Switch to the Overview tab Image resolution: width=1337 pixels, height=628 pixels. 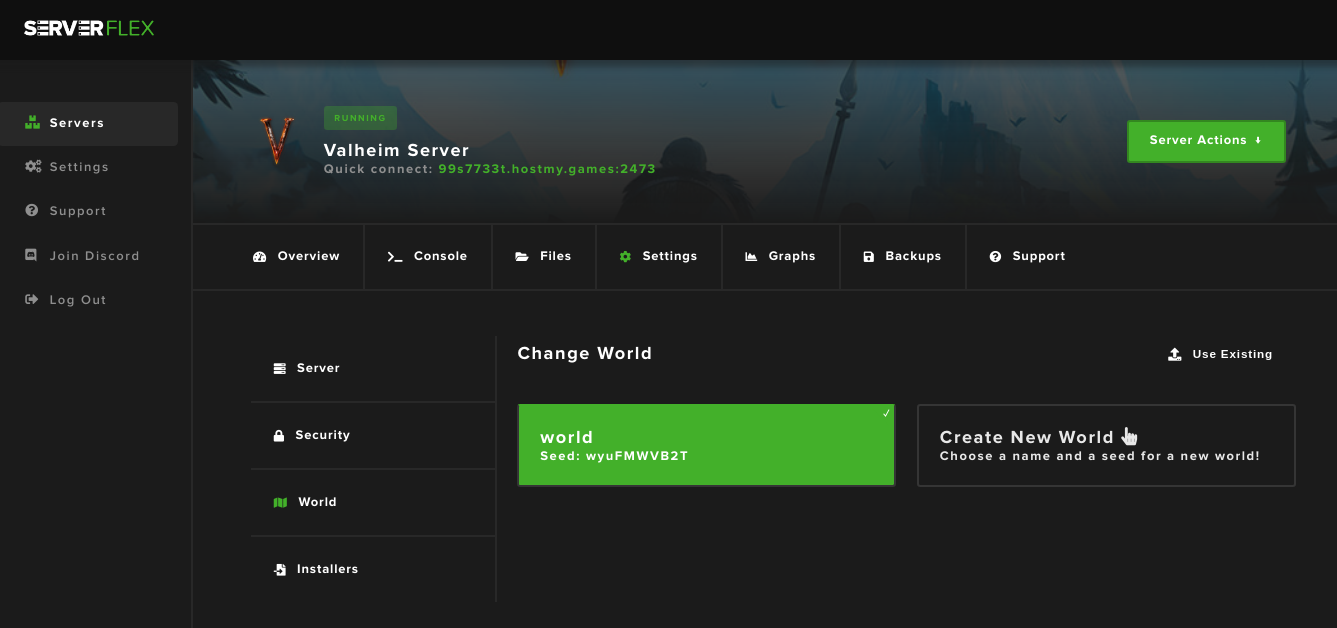tap(297, 257)
